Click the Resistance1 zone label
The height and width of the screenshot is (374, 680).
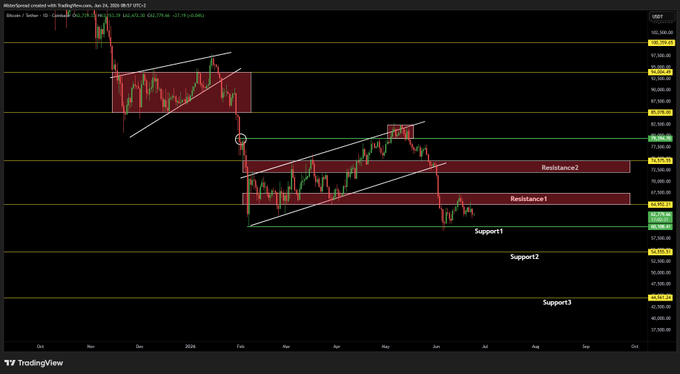tap(528, 199)
